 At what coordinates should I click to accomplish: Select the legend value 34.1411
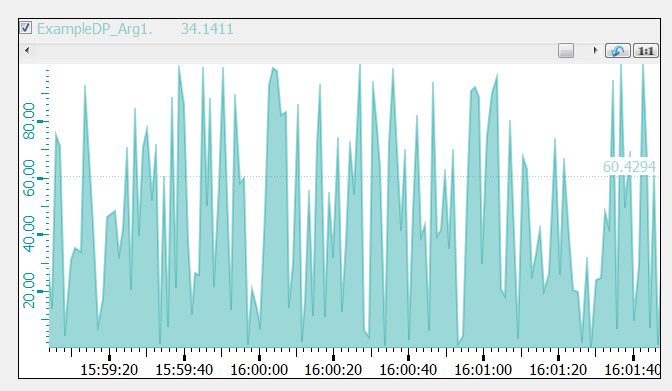click(207, 29)
